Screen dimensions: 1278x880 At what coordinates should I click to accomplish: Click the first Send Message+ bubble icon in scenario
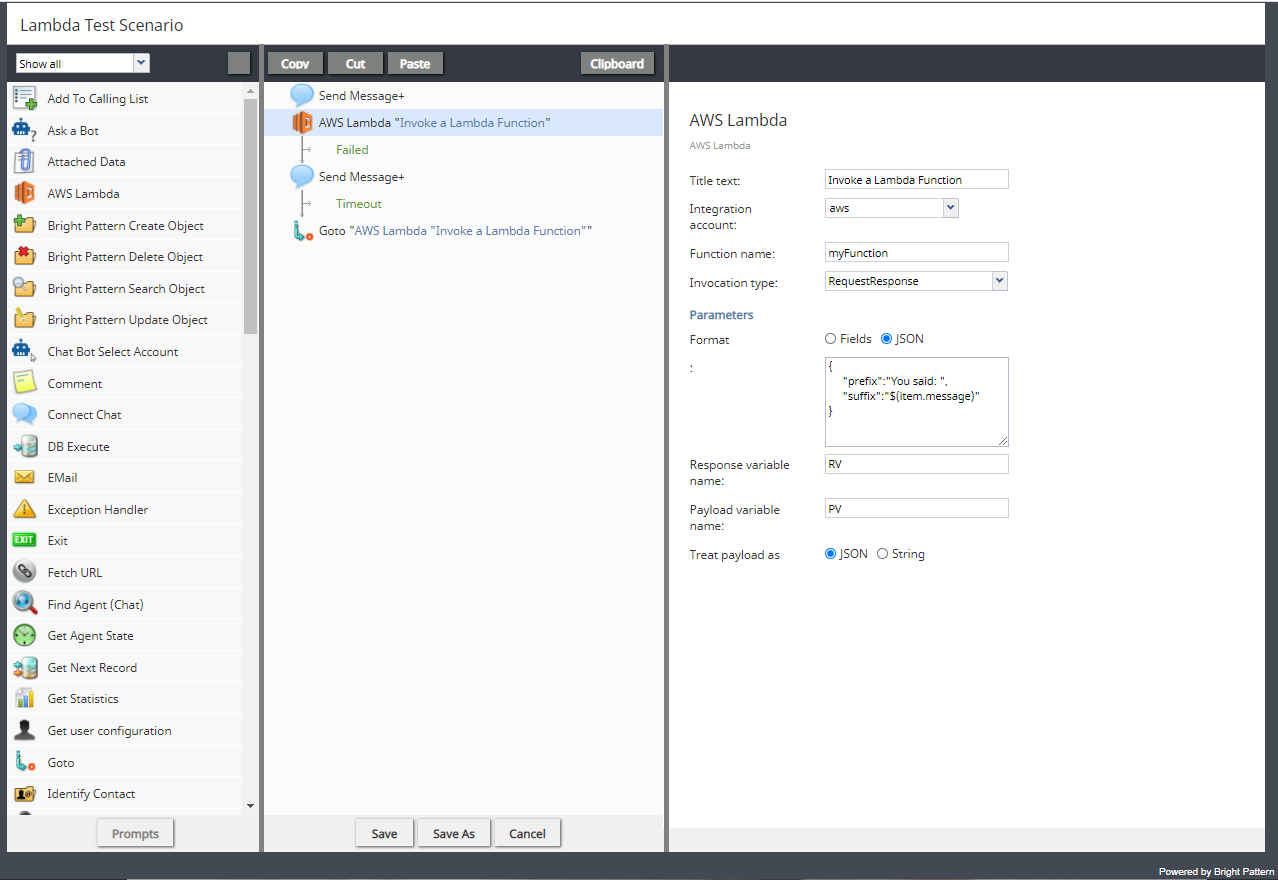tap(302, 95)
